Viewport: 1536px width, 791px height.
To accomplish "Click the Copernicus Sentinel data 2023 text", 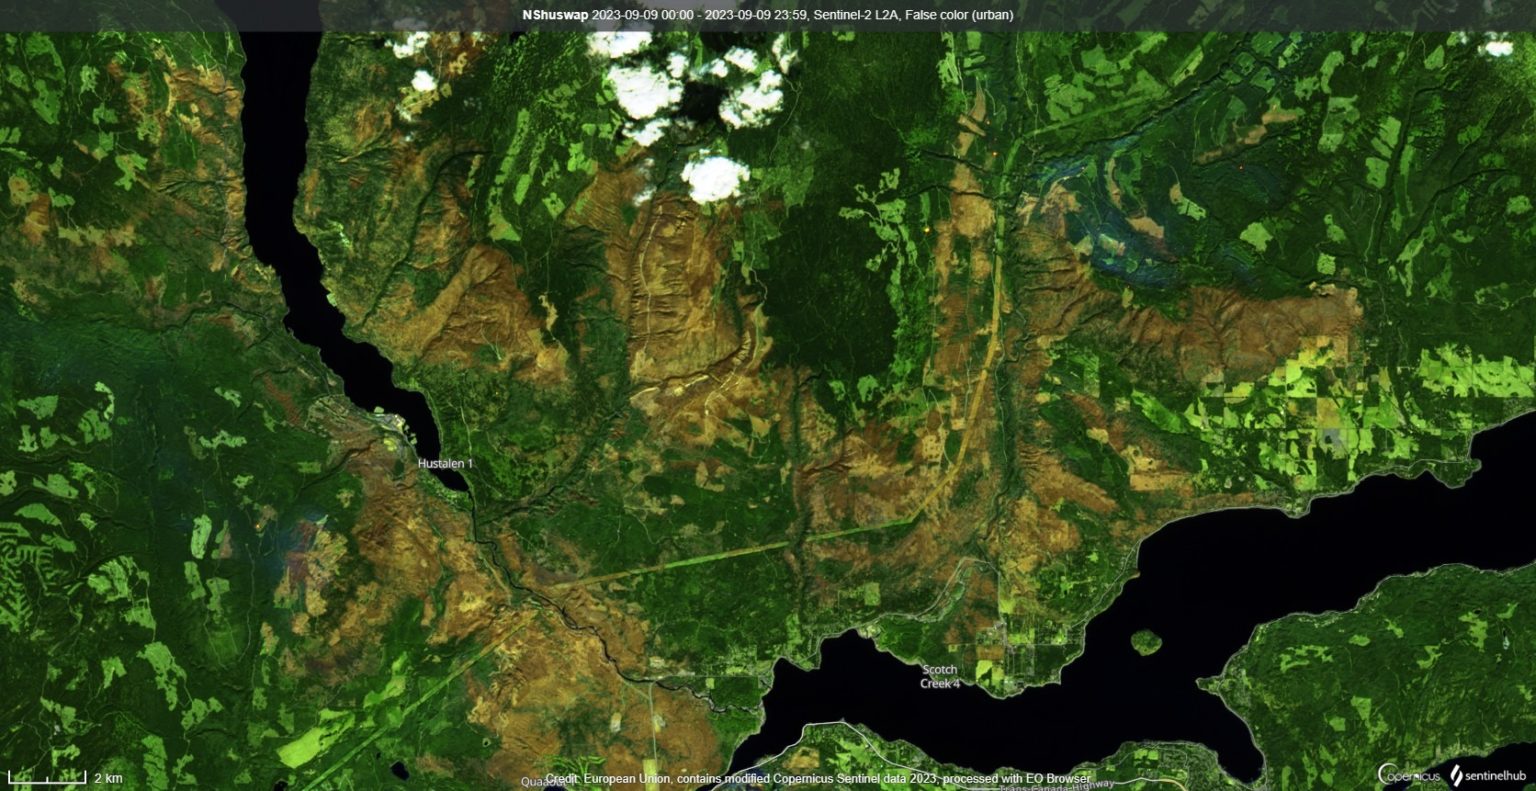I will [848, 778].
